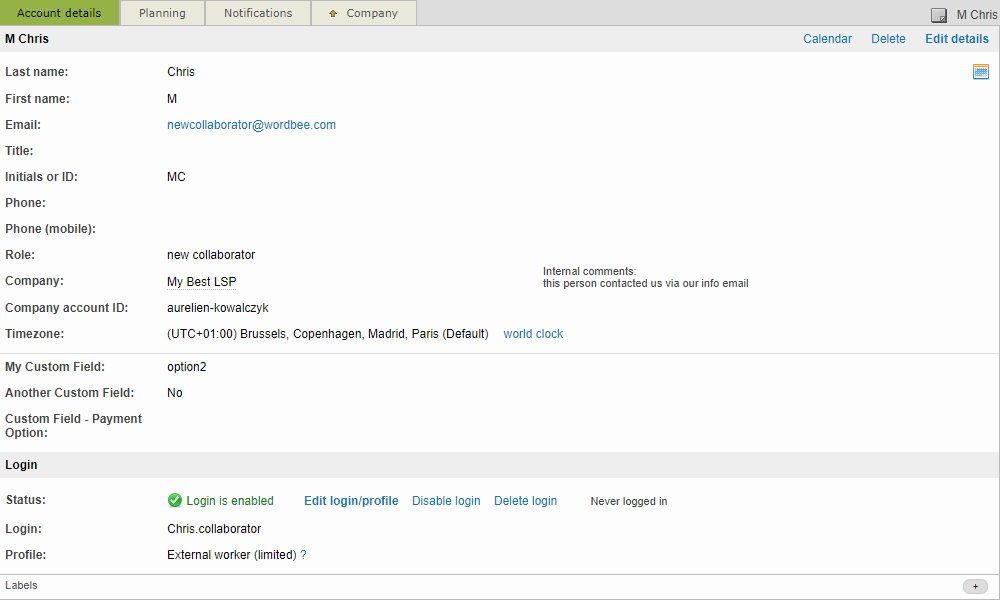The width and height of the screenshot is (1000, 600).
Task: Expand the Labels section with plus button
Action: click(974, 586)
